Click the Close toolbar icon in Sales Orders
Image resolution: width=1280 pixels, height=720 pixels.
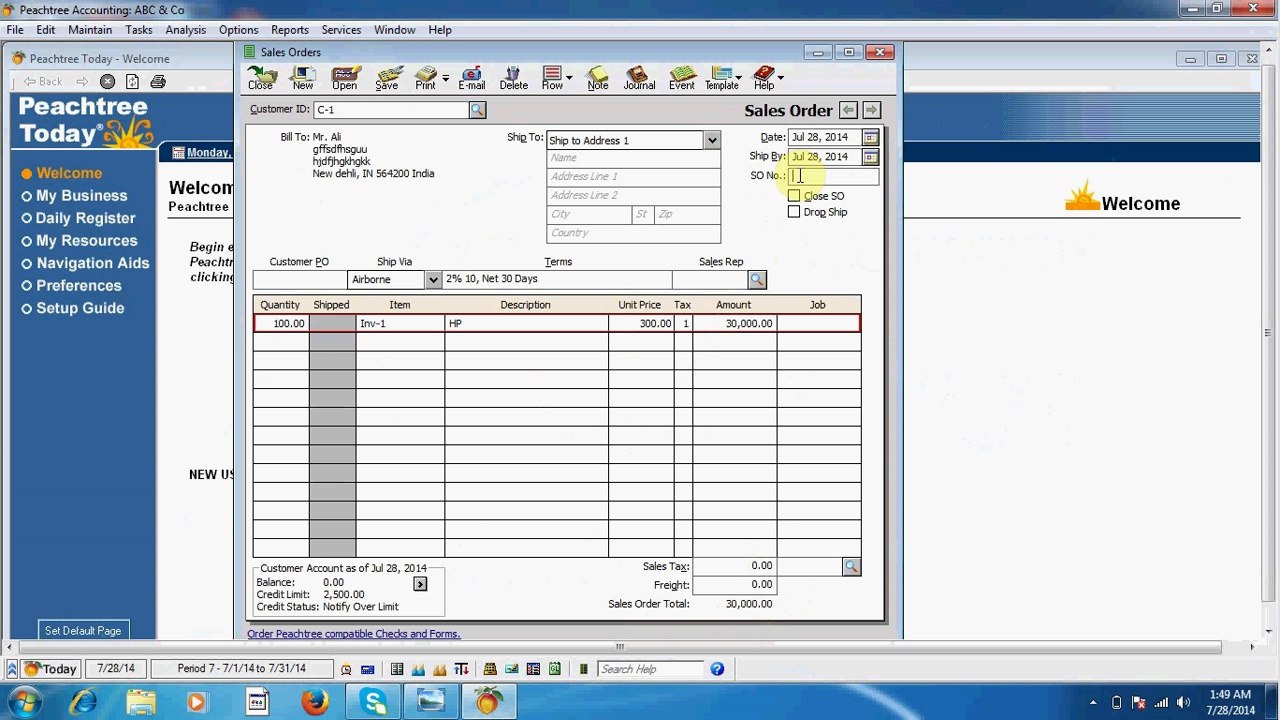(261, 78)
